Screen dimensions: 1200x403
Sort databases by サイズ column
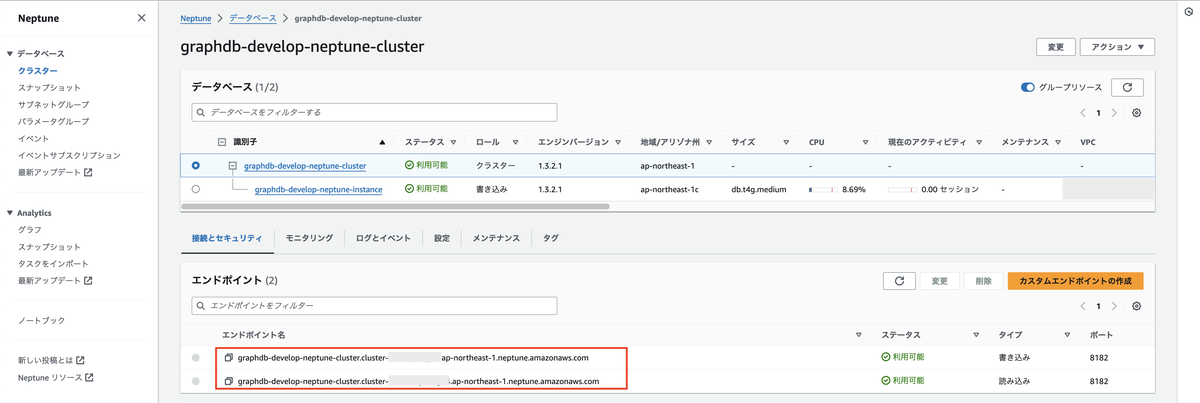coord(786,142)
